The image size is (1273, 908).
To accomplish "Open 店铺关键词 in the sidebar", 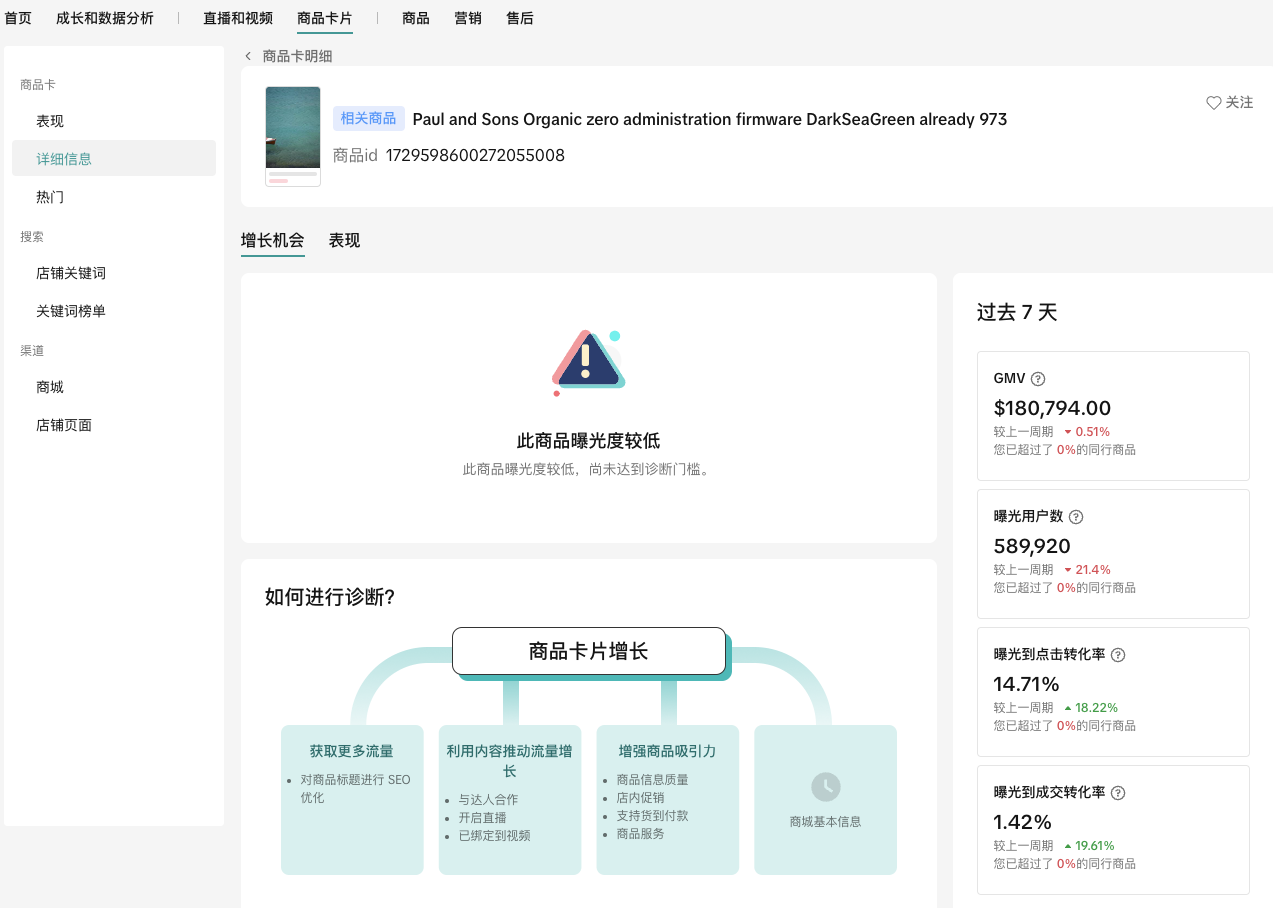I will click(71, 273).
